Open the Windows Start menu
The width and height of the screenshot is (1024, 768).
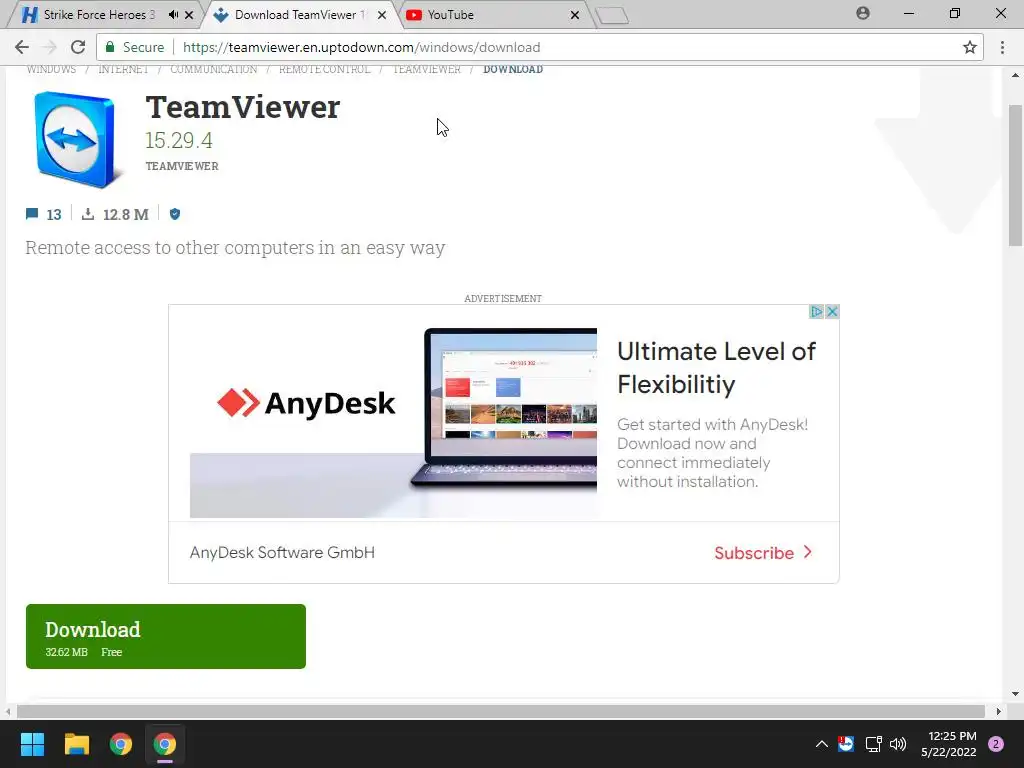[x=32, y=744]
